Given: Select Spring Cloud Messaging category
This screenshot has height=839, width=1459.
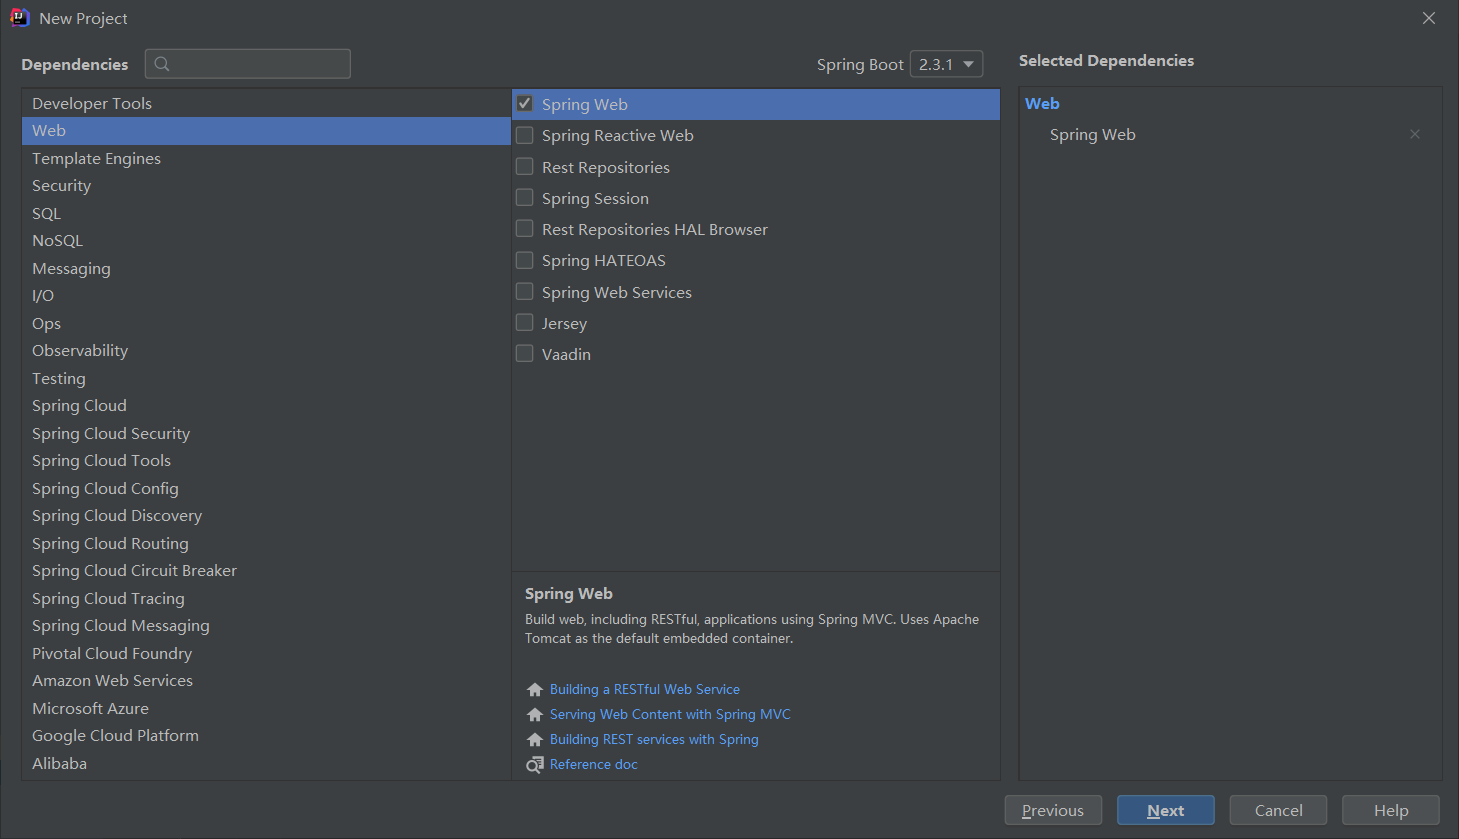Looking at the screenshot, I should [266, 626].
